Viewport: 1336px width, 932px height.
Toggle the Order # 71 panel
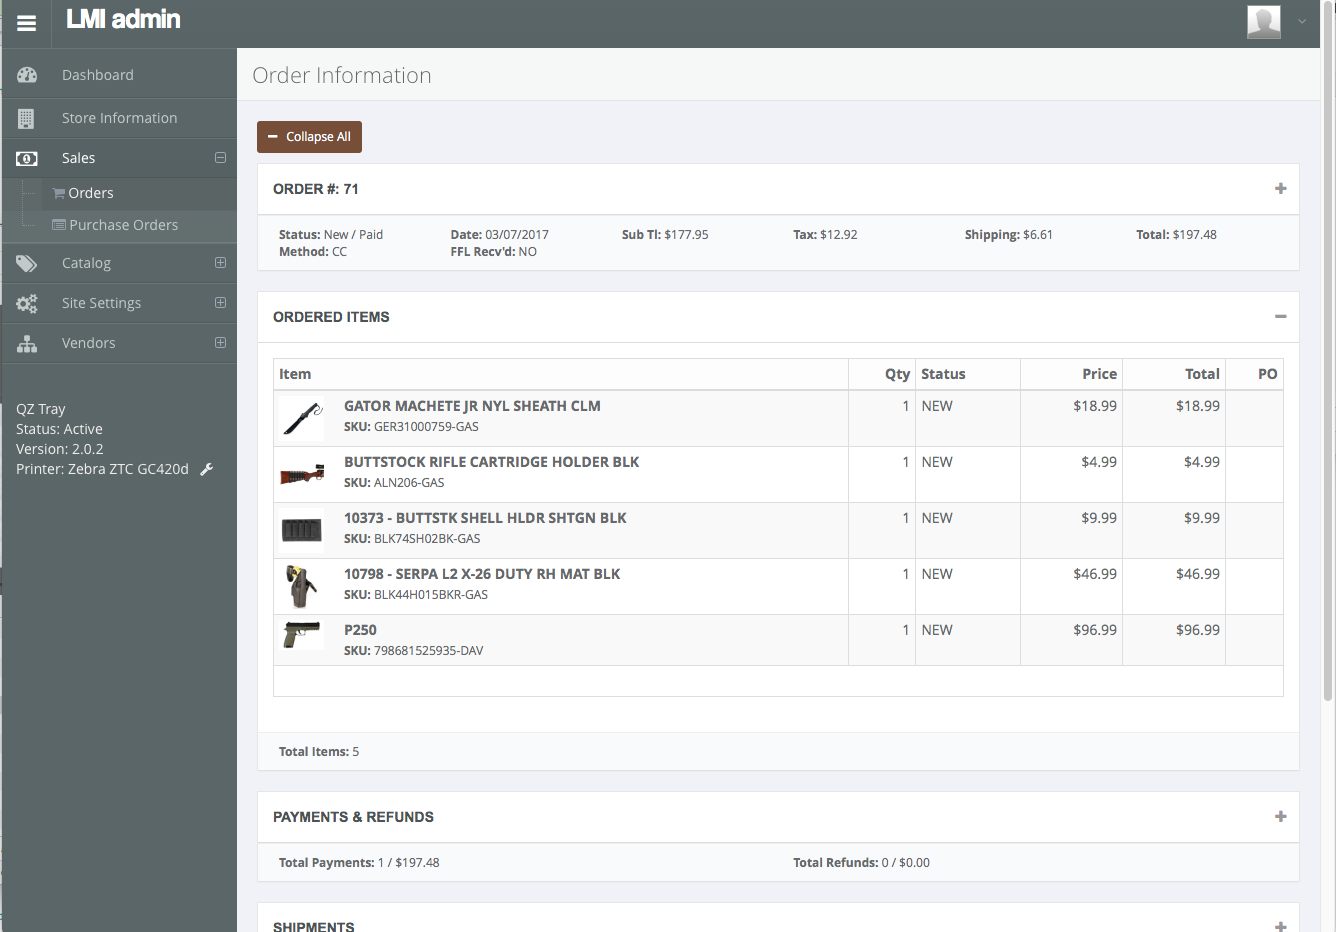point(1280,189)
